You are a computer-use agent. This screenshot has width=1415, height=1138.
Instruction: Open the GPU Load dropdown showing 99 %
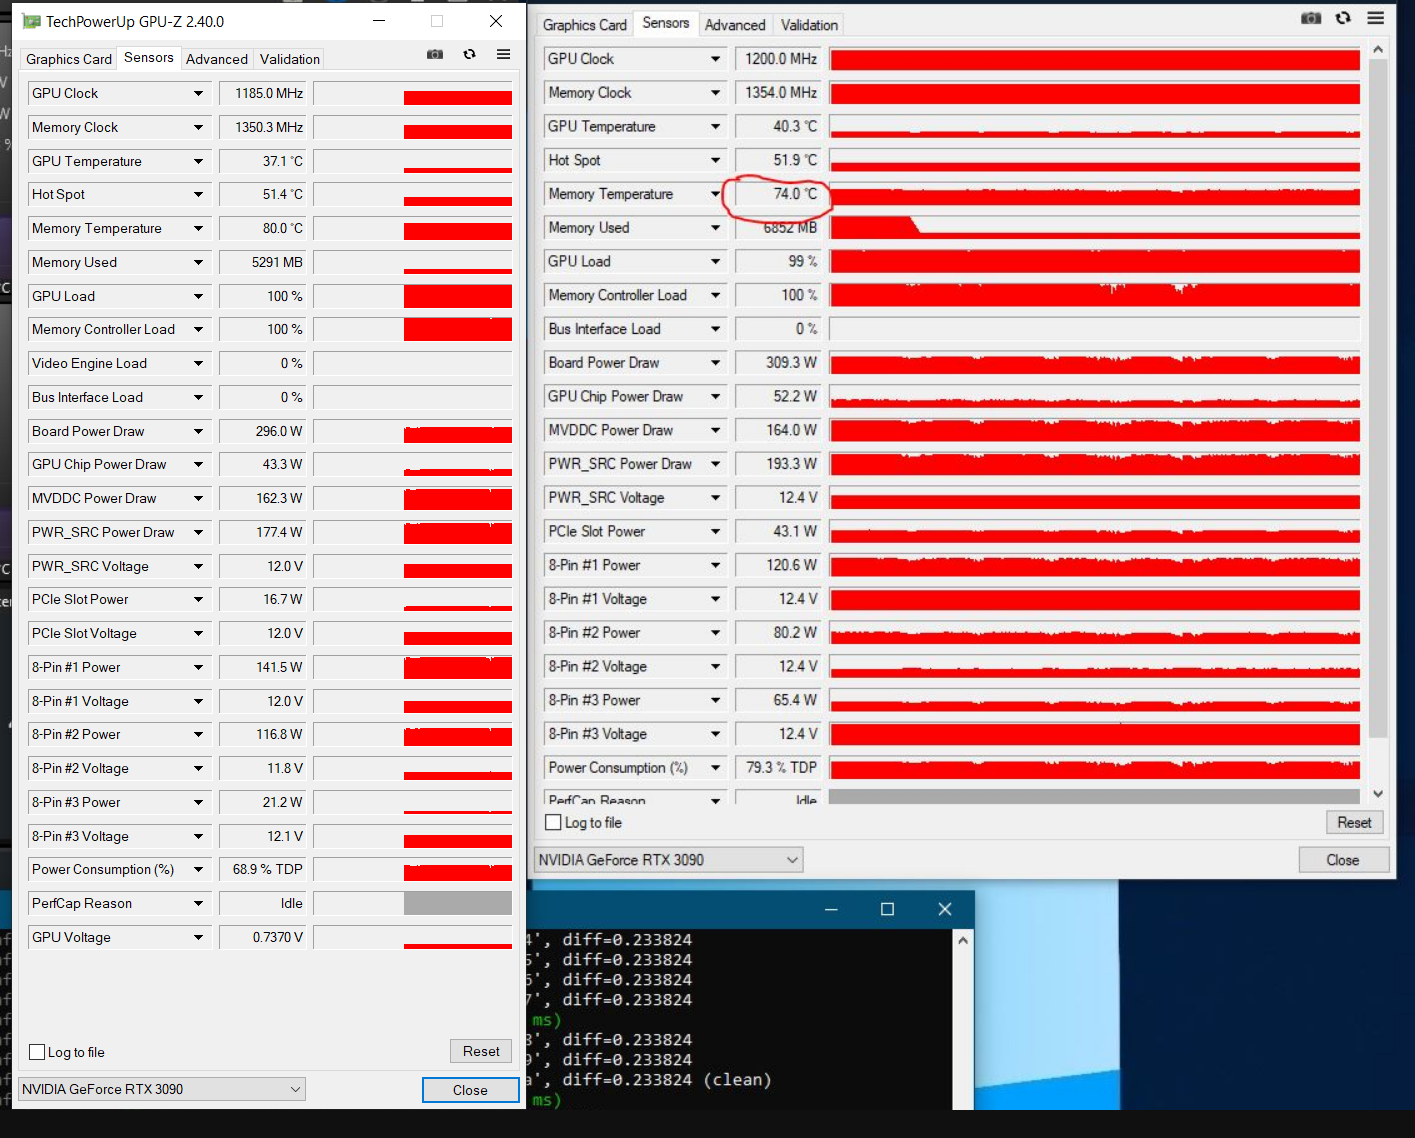pyautogui.click(x=715, y=261)
